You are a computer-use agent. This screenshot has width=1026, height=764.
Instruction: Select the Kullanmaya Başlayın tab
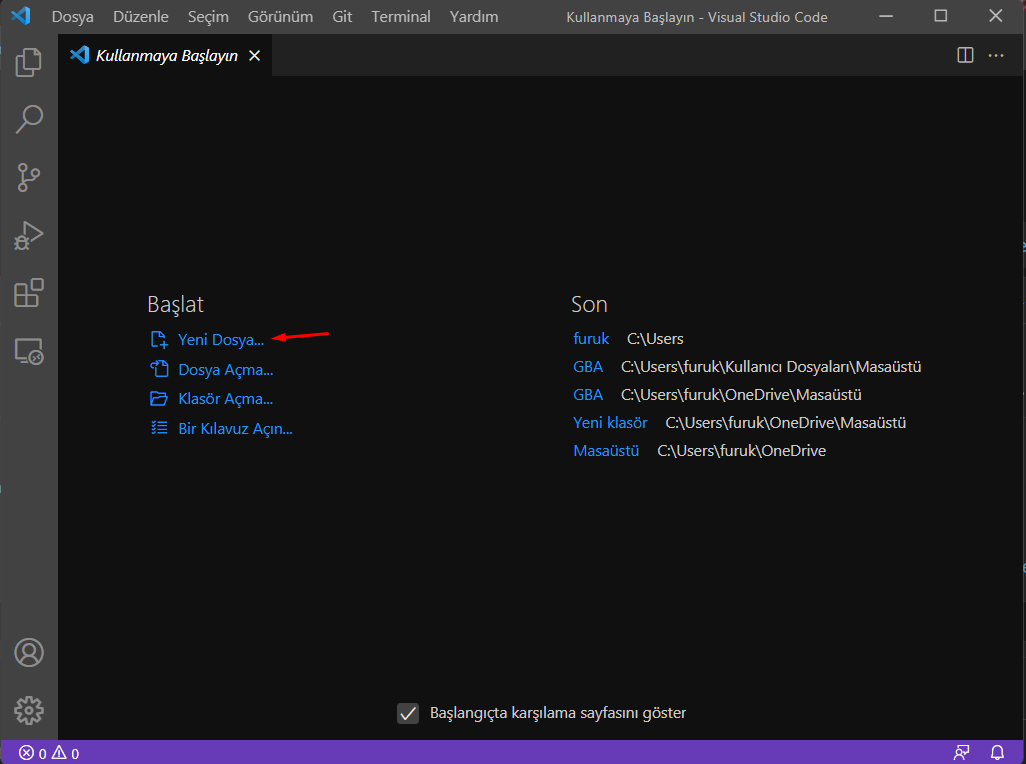pyautogui.click(x=166, y=56)
